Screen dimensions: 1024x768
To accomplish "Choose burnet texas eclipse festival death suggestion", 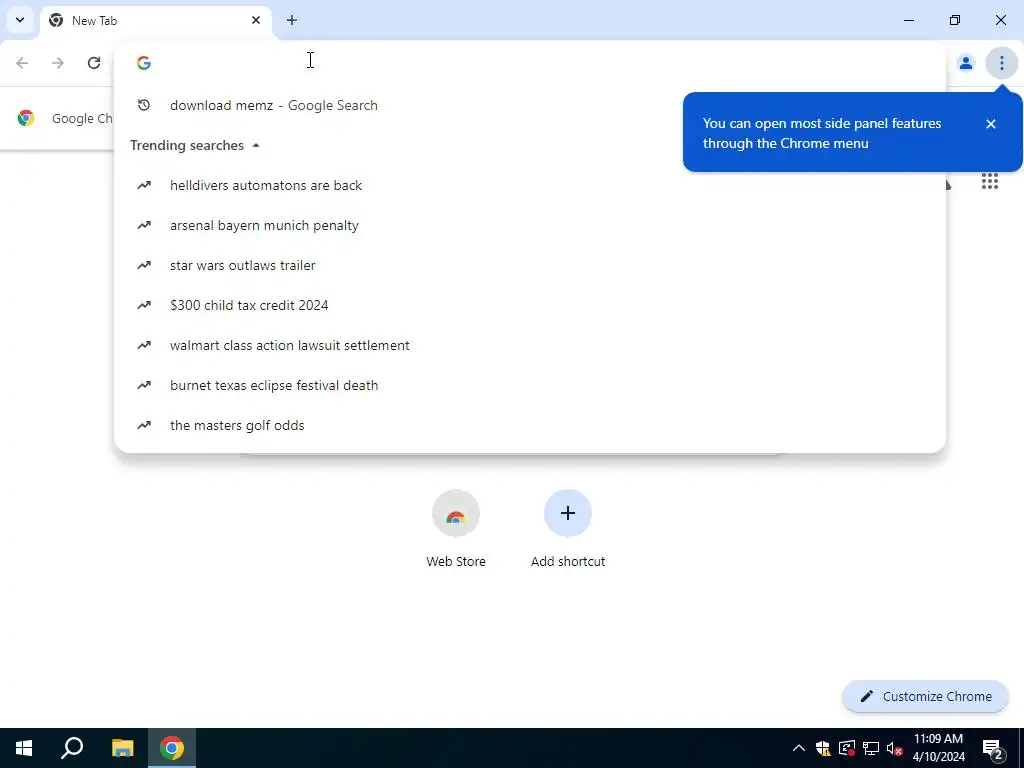I will pyautogui.click(x=530, y=385).
